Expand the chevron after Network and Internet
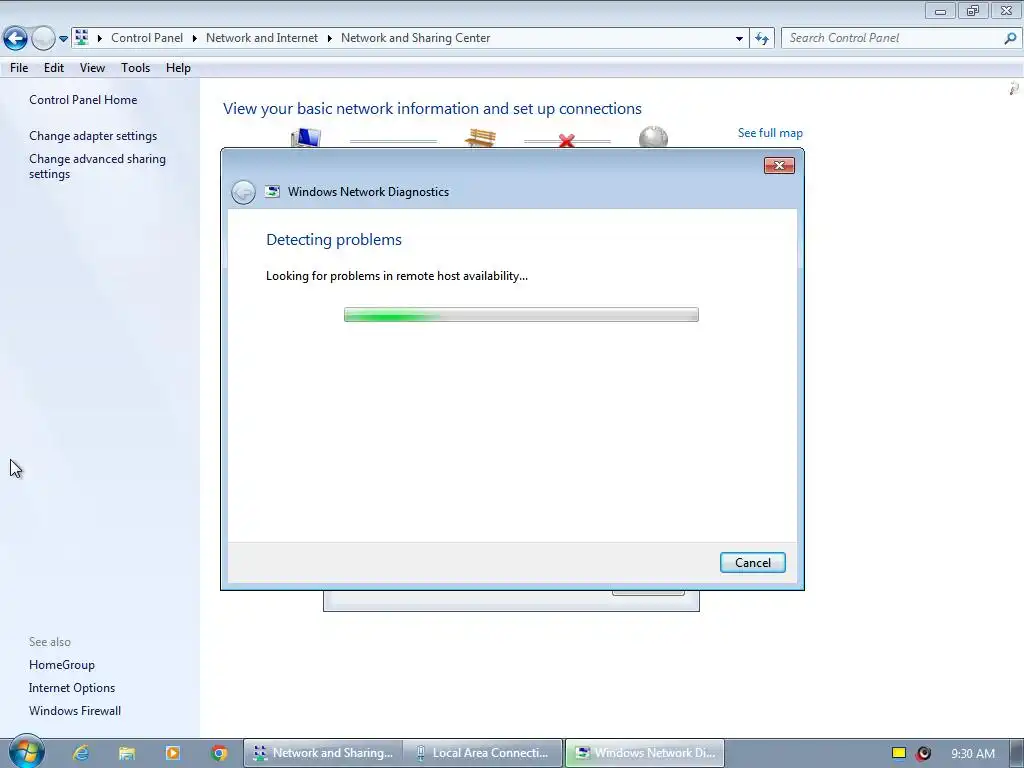1024x768 pixels. coord(330,39)
